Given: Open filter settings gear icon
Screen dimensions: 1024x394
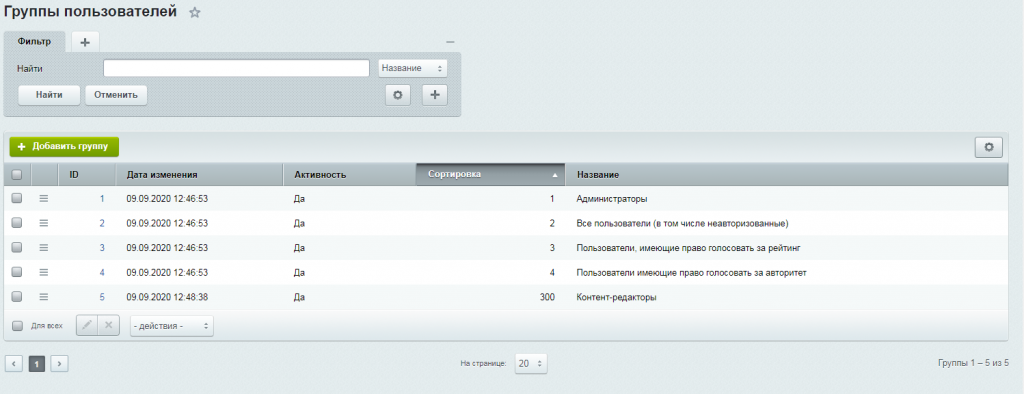Looking at the screenshot, I should click(x=397, y=95).
